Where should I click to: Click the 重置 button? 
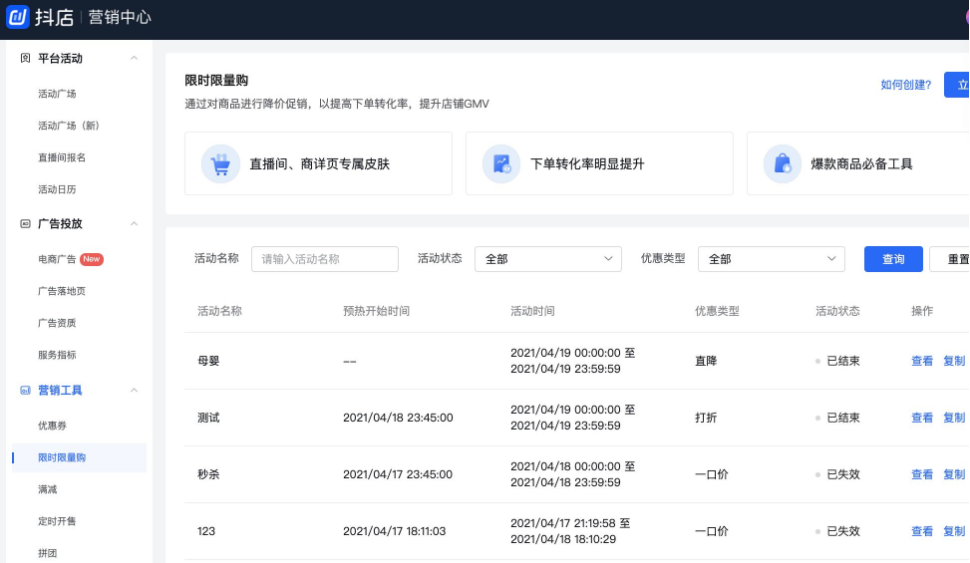point(950,259)
